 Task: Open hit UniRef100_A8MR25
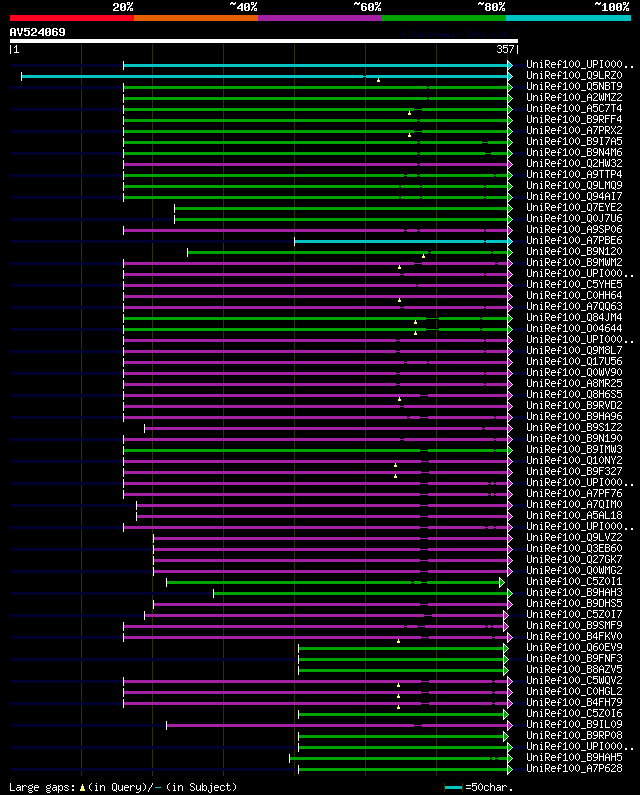574,384
